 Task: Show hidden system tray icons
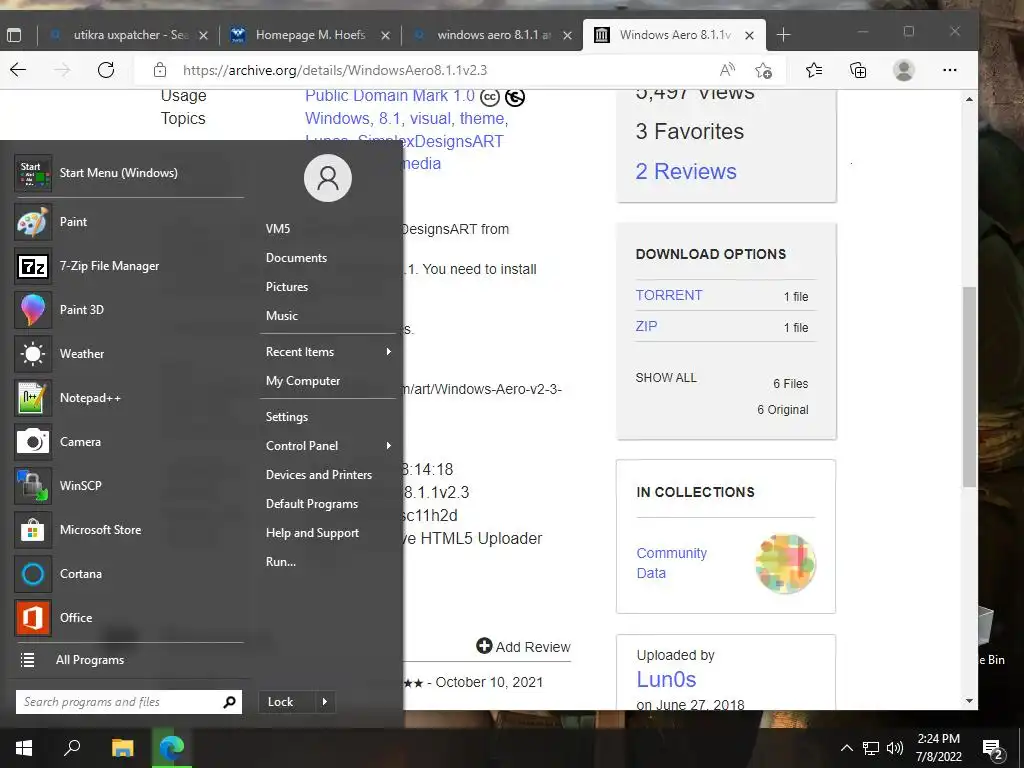click(846, 748)
